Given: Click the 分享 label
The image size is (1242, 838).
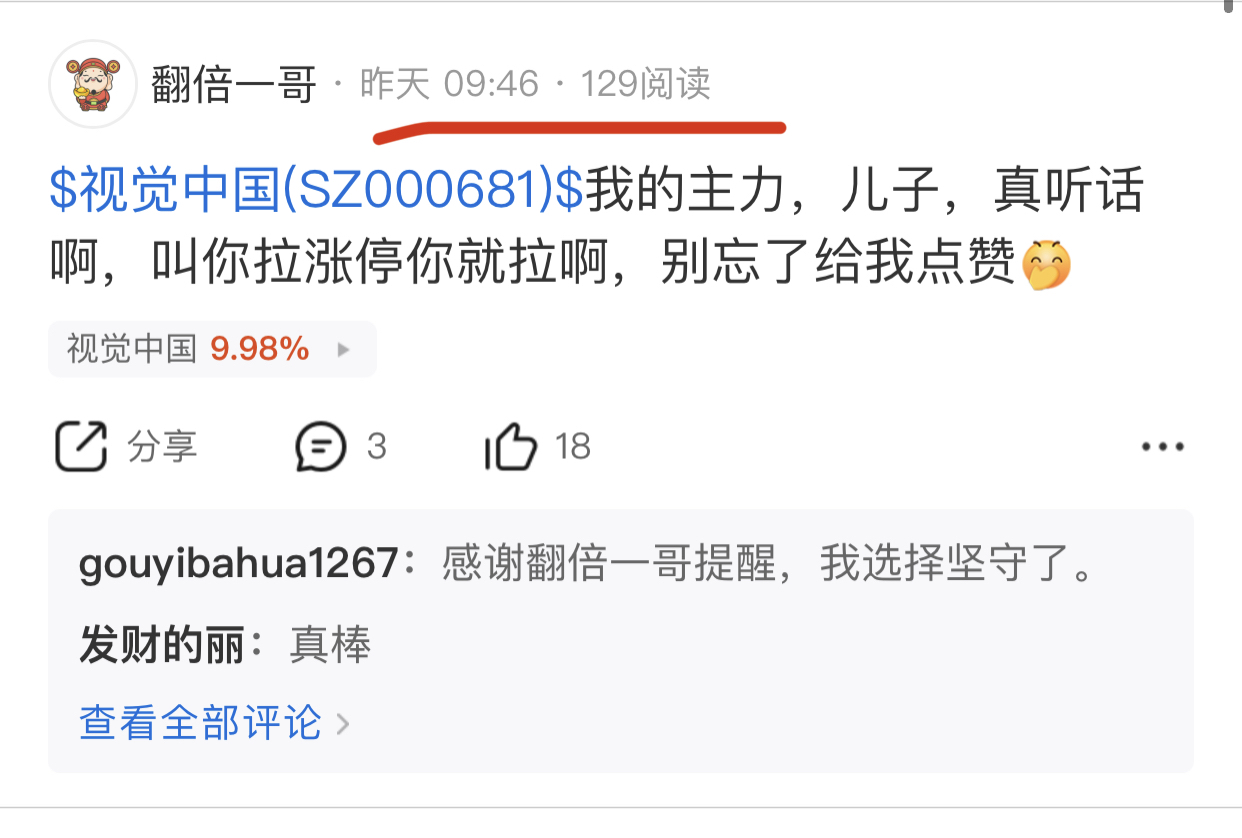Looking at the screenshot, I should tap(162, 446).
